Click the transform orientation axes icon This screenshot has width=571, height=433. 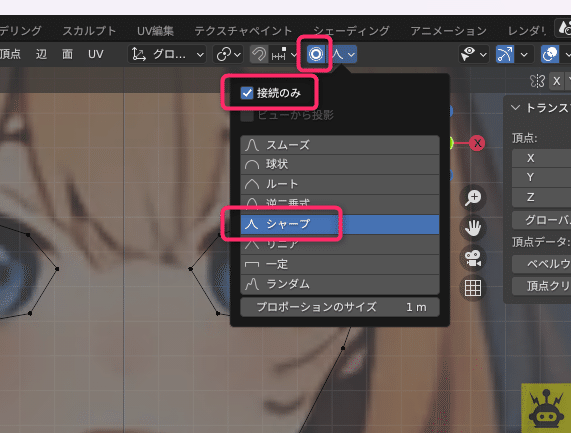(138, 54)
